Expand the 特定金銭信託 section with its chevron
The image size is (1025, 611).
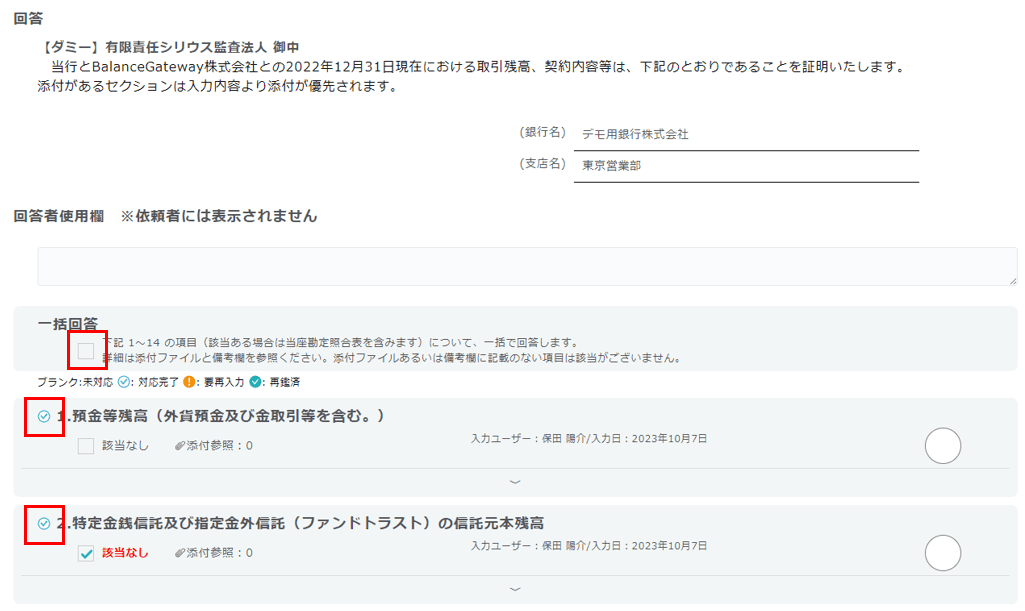click(515, 589)
